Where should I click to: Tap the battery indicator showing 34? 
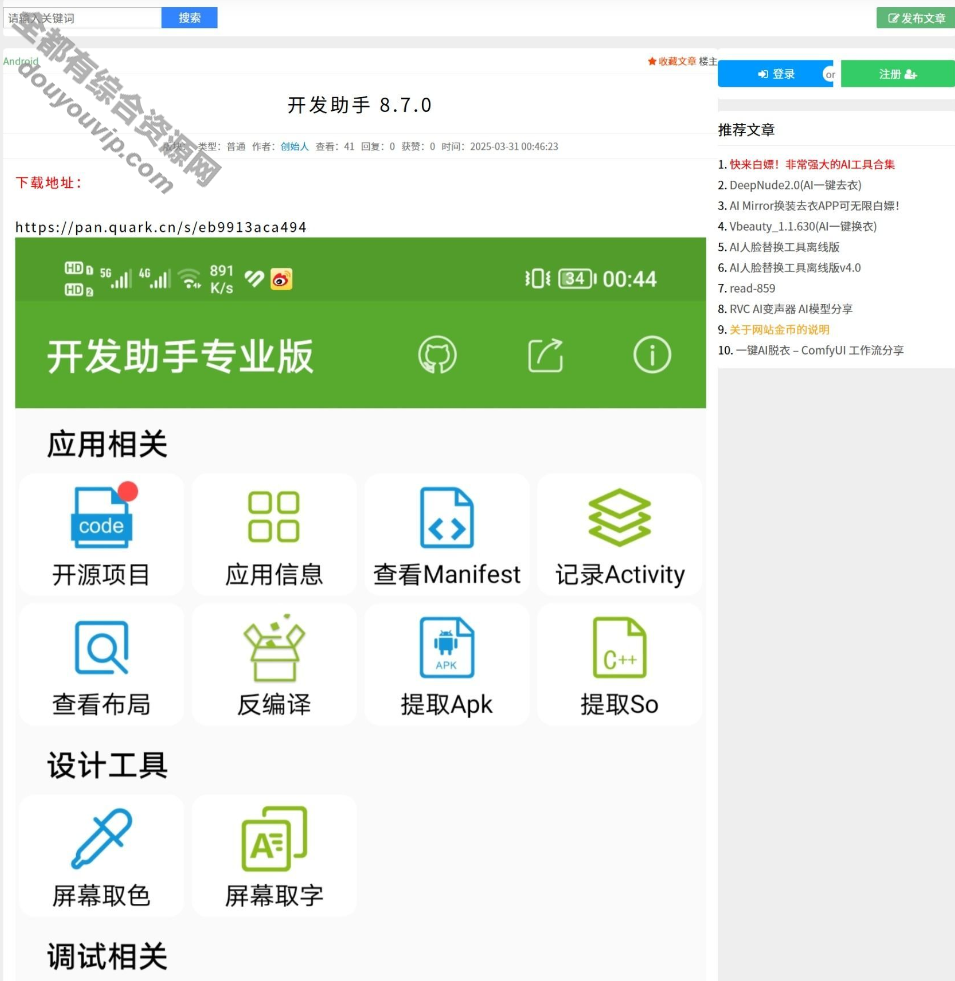click(x=577, y=278)
